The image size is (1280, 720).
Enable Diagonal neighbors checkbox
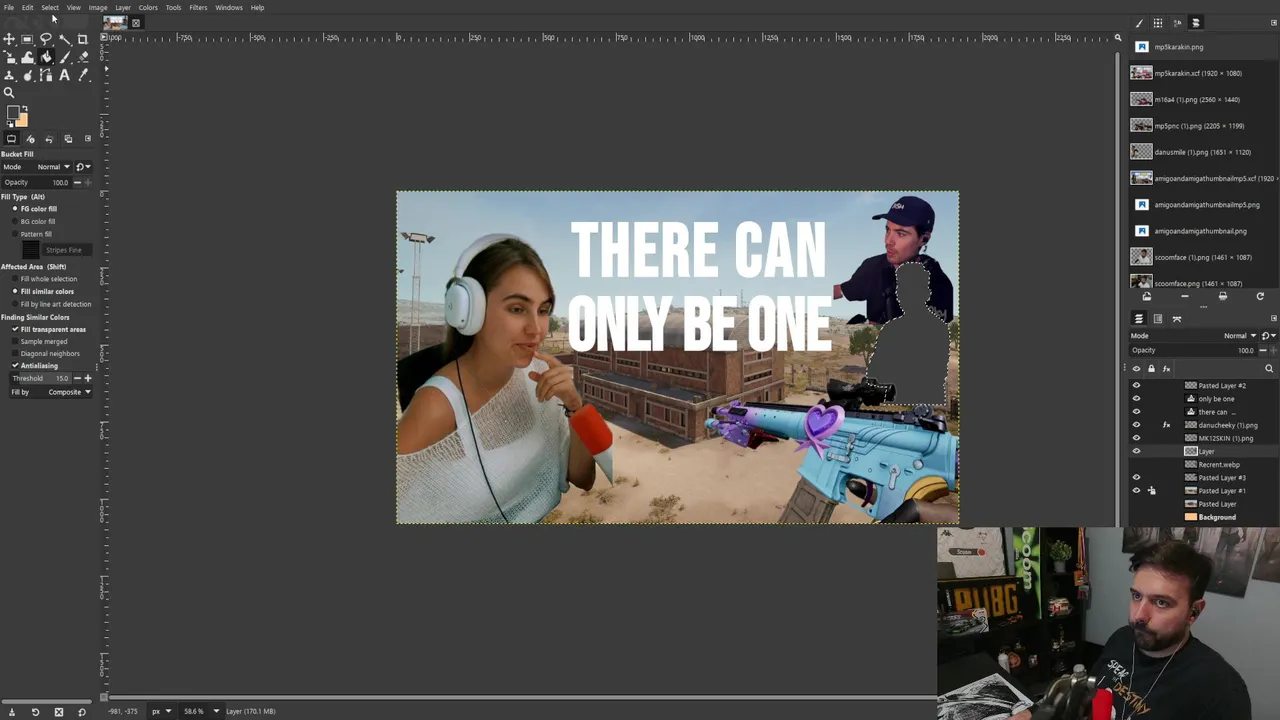pos(15,354)
